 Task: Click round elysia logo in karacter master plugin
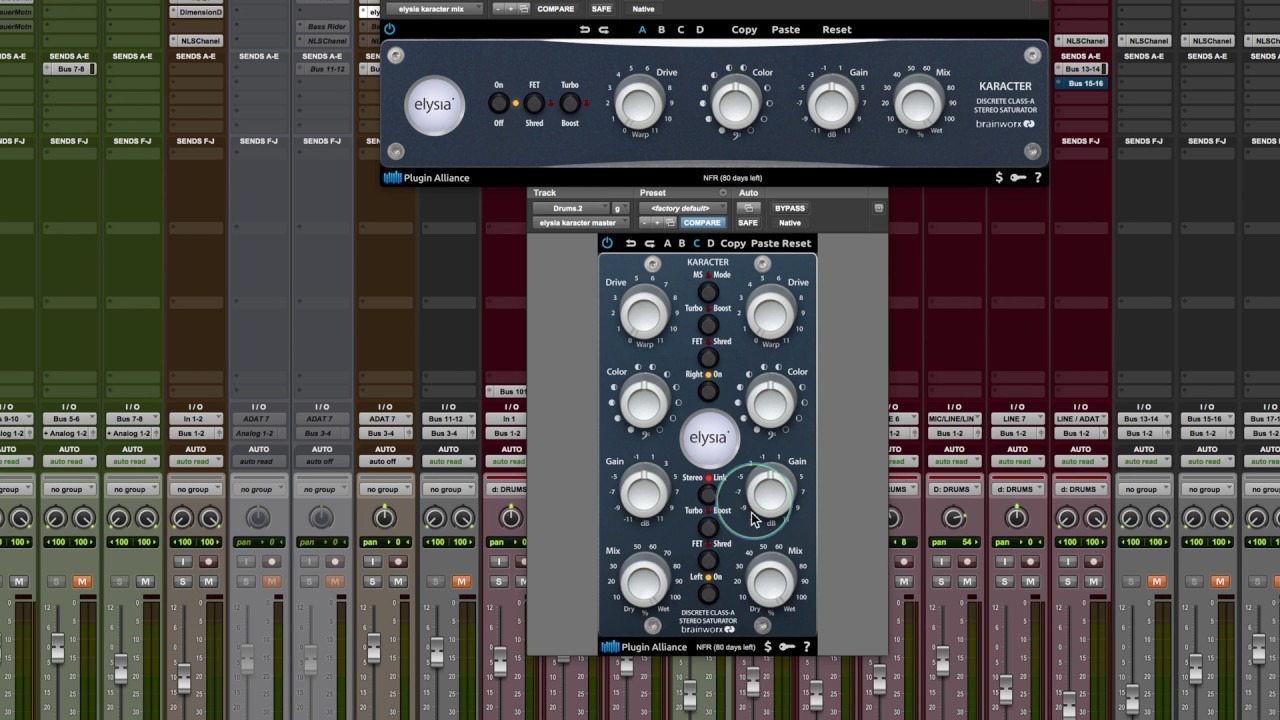[x=708, y=438]
